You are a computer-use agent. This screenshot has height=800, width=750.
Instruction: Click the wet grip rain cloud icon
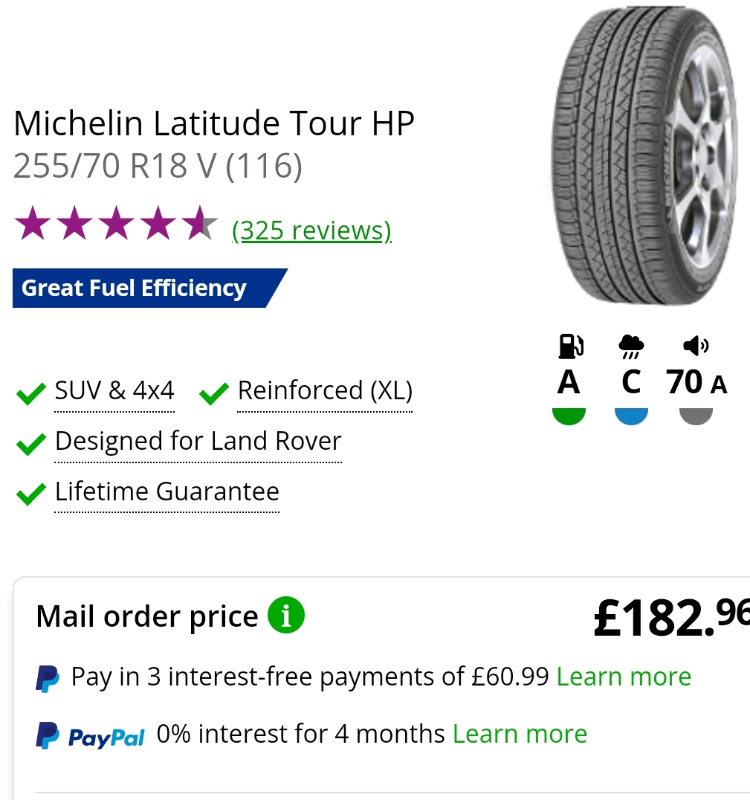(x=631, y=346)
